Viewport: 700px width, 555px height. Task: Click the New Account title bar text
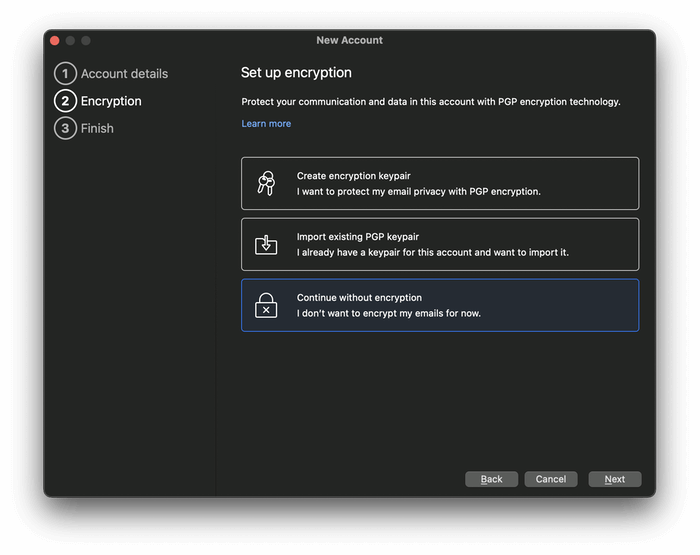click(349, 40)
